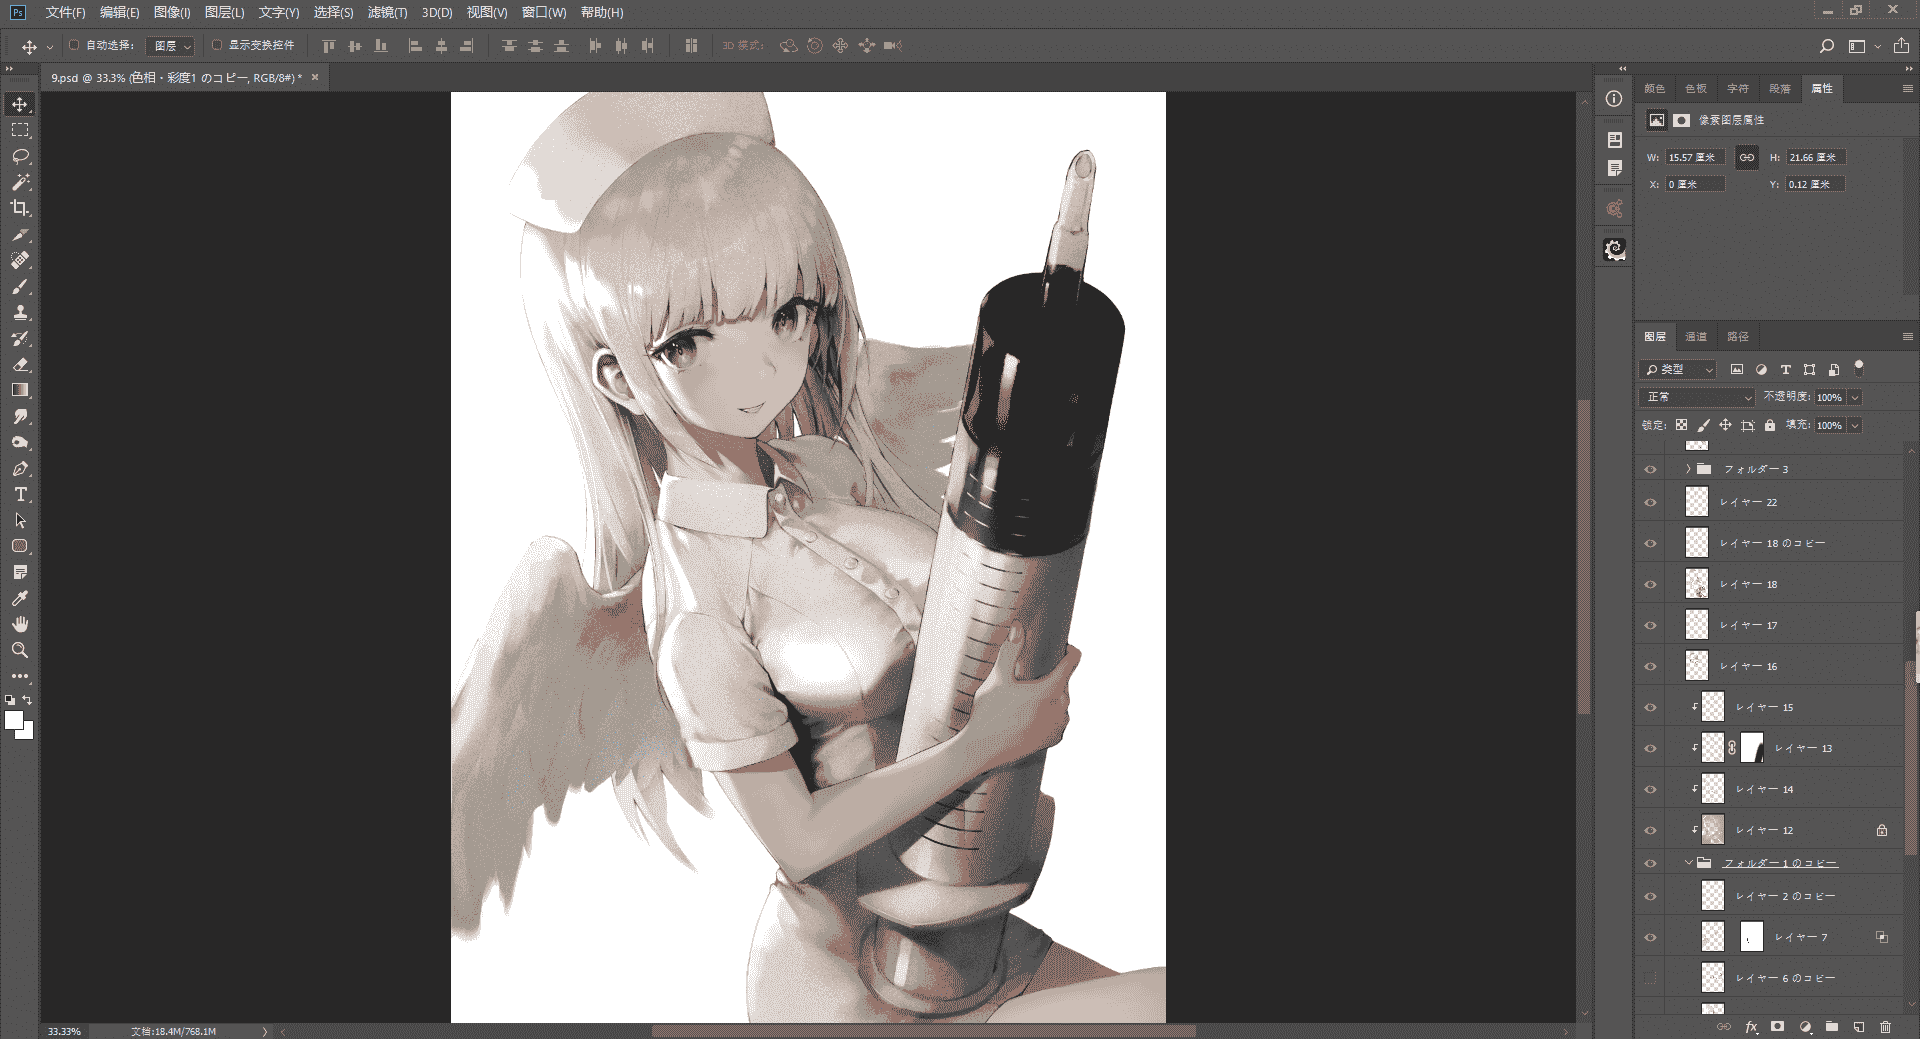Enable the 显示变换控件 checkbox
The height and width of the screenshot is (1039, 1920).
(x=217, y=45)
